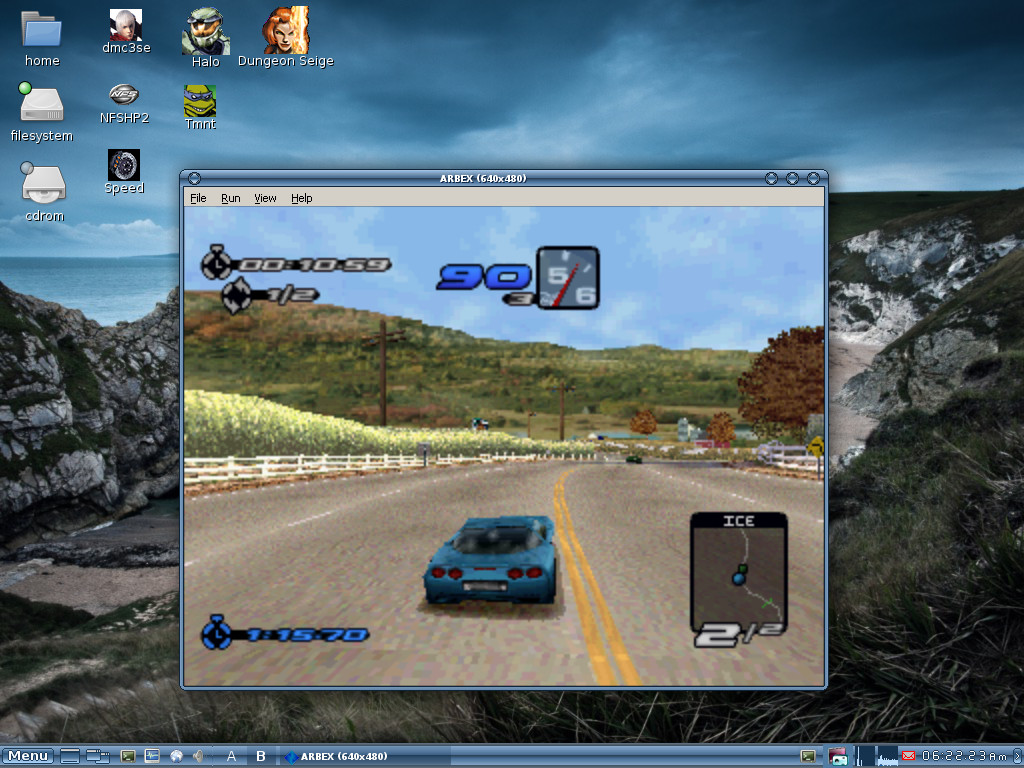Image resolution: width=1024 pixels, height=768 pixels.
Task: Open the Run menu in ARBEX
Action: tap(231, 198)
